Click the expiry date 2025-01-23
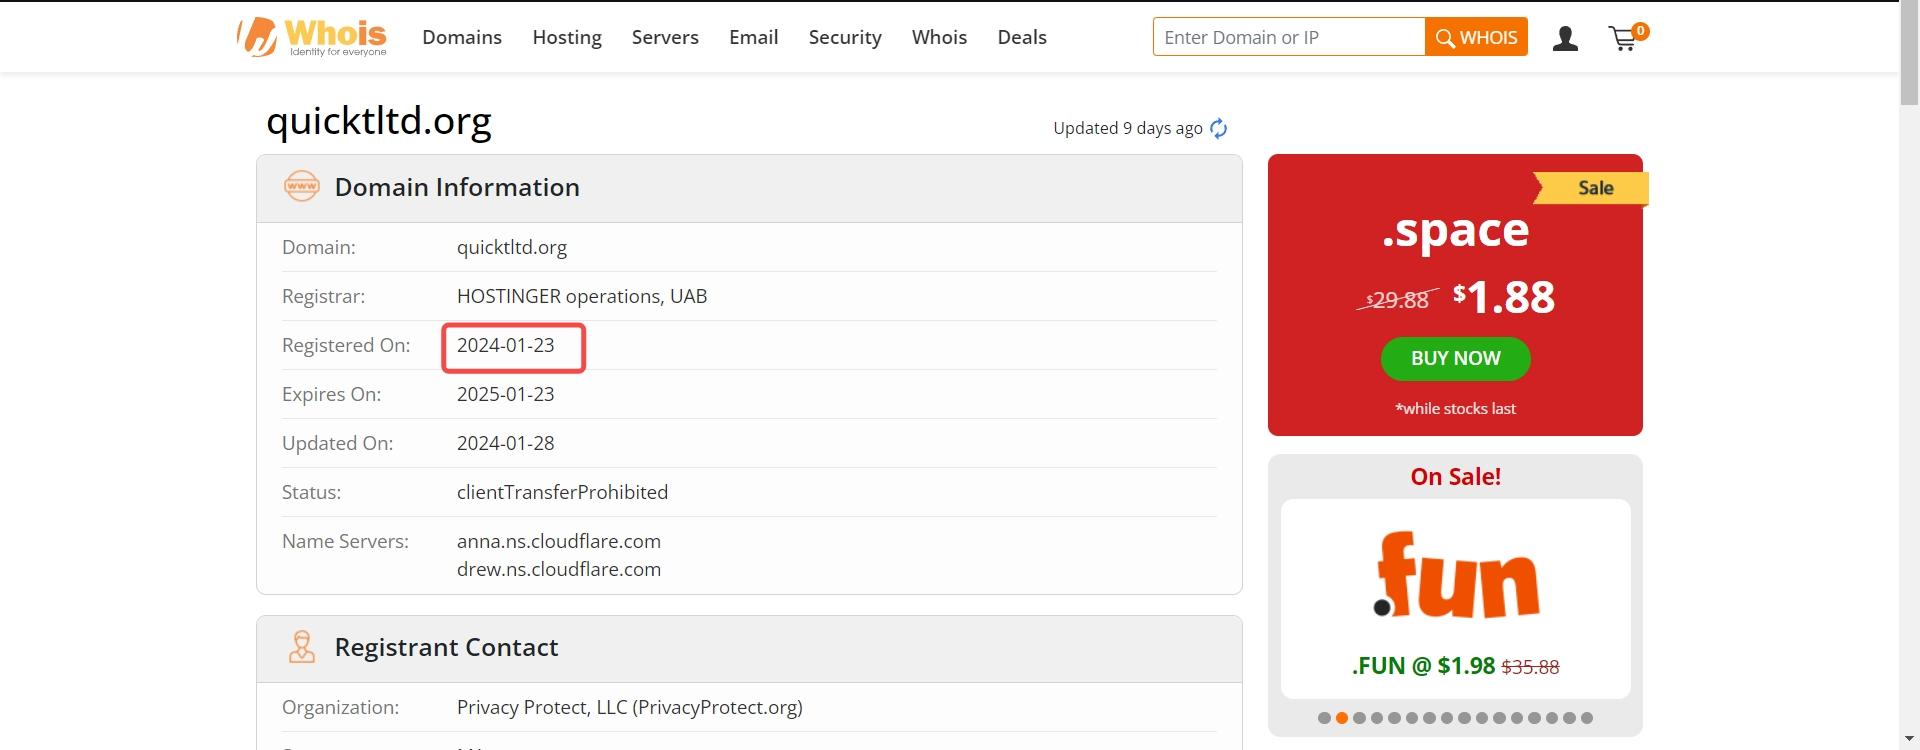 click(x=506, y=394)
